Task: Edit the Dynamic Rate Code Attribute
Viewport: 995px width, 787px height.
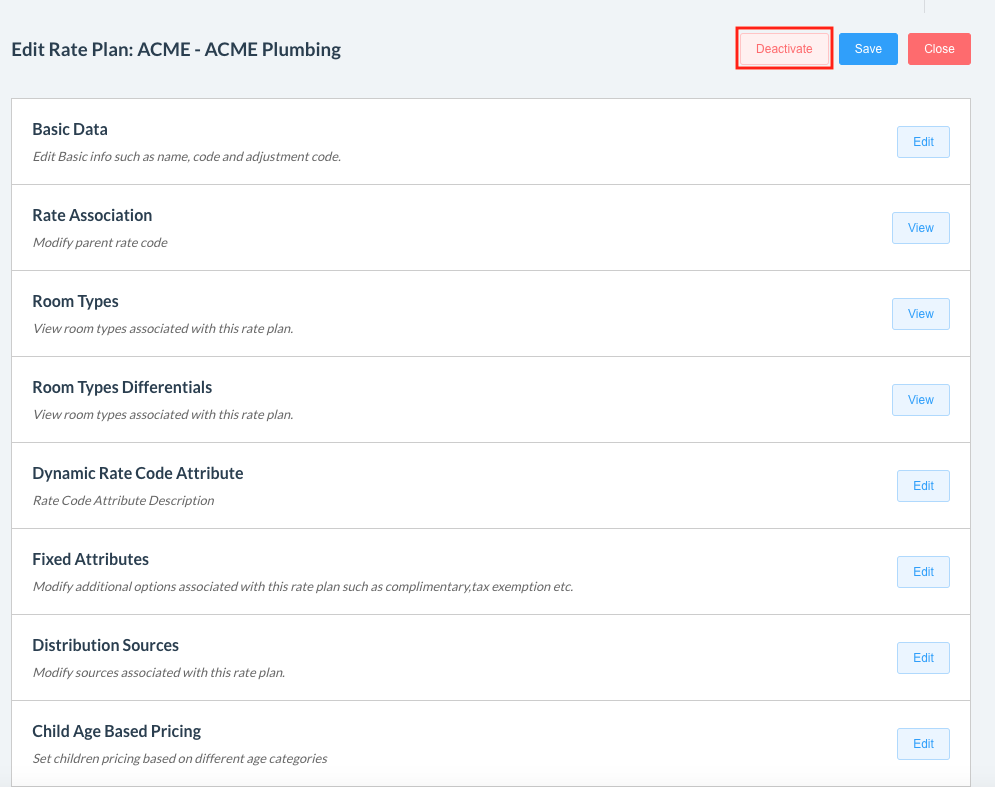Action: 922,486
